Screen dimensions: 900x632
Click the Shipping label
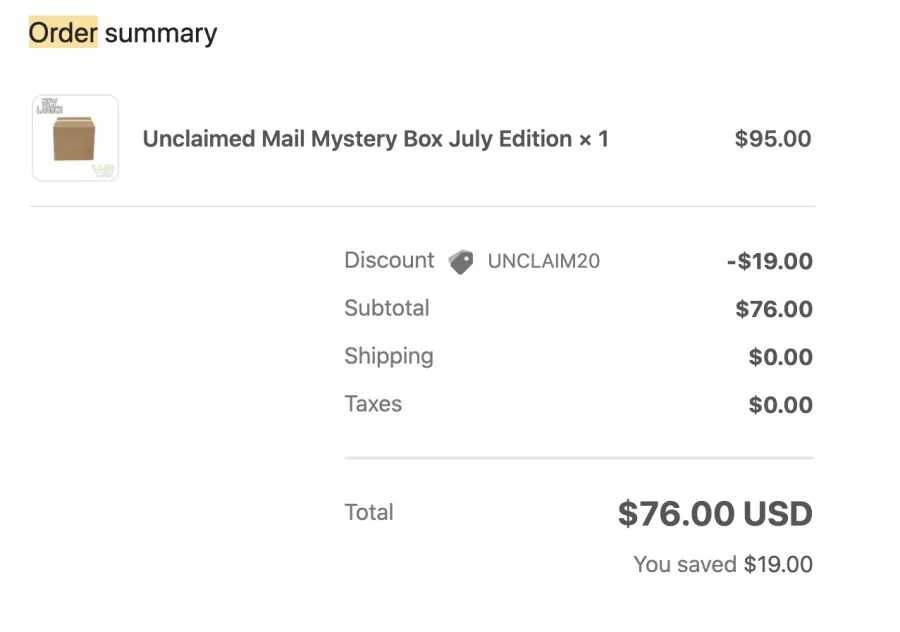[389, 356]
